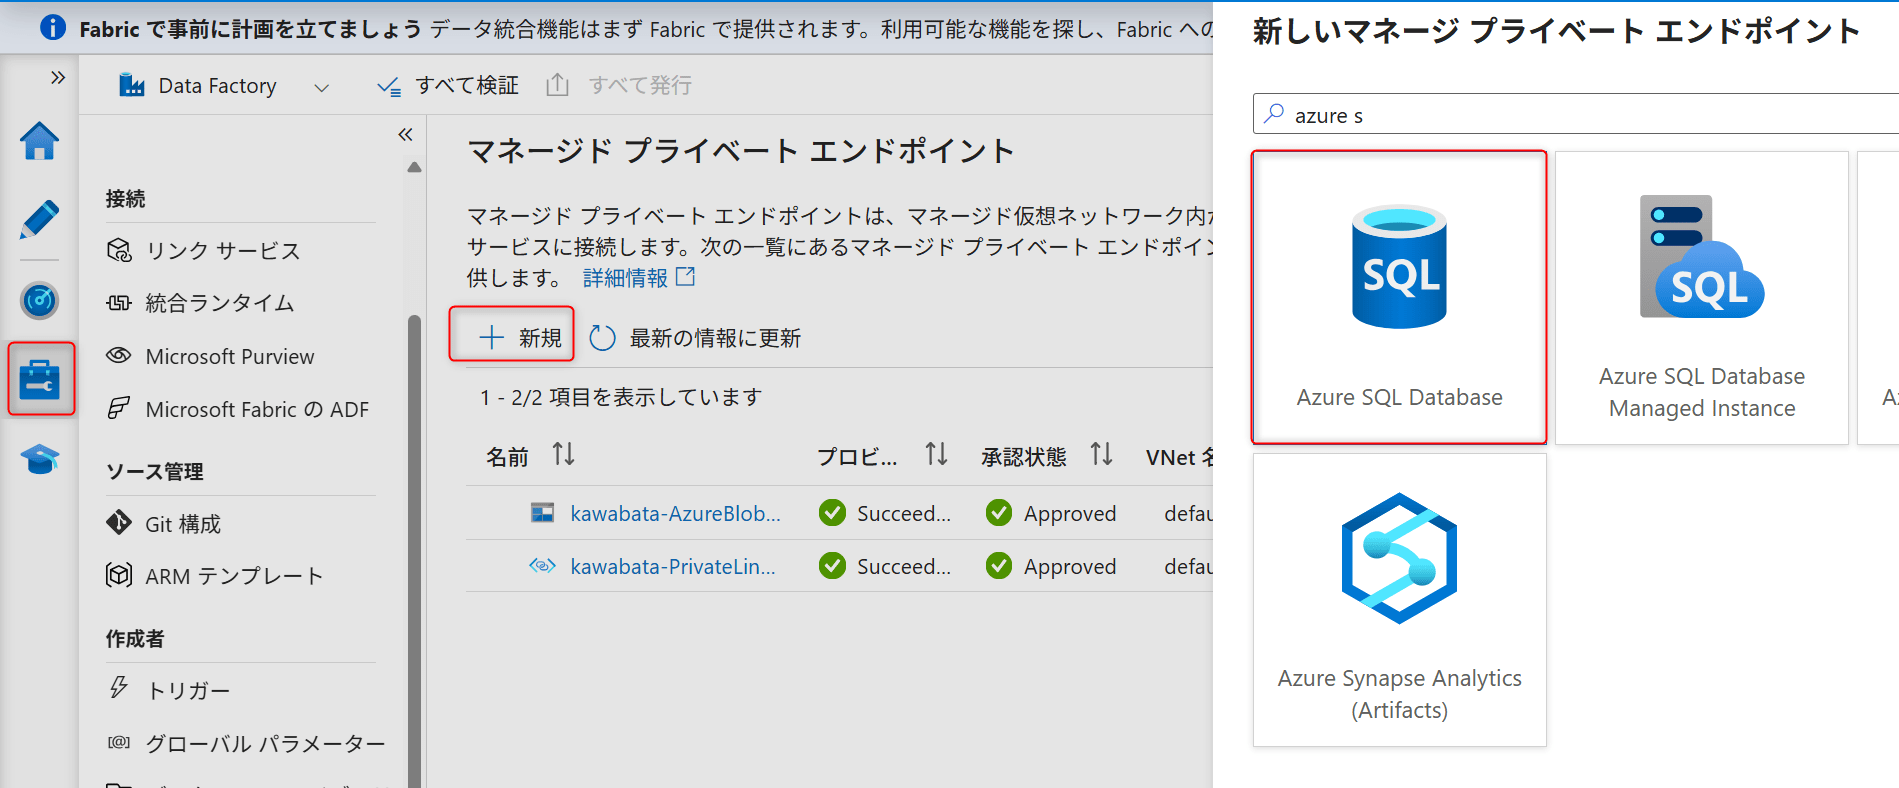The height and width of the screenshot is (788, 1899).
Task: Click the グローバル パラメーター icon
Action: coord(119,742)
